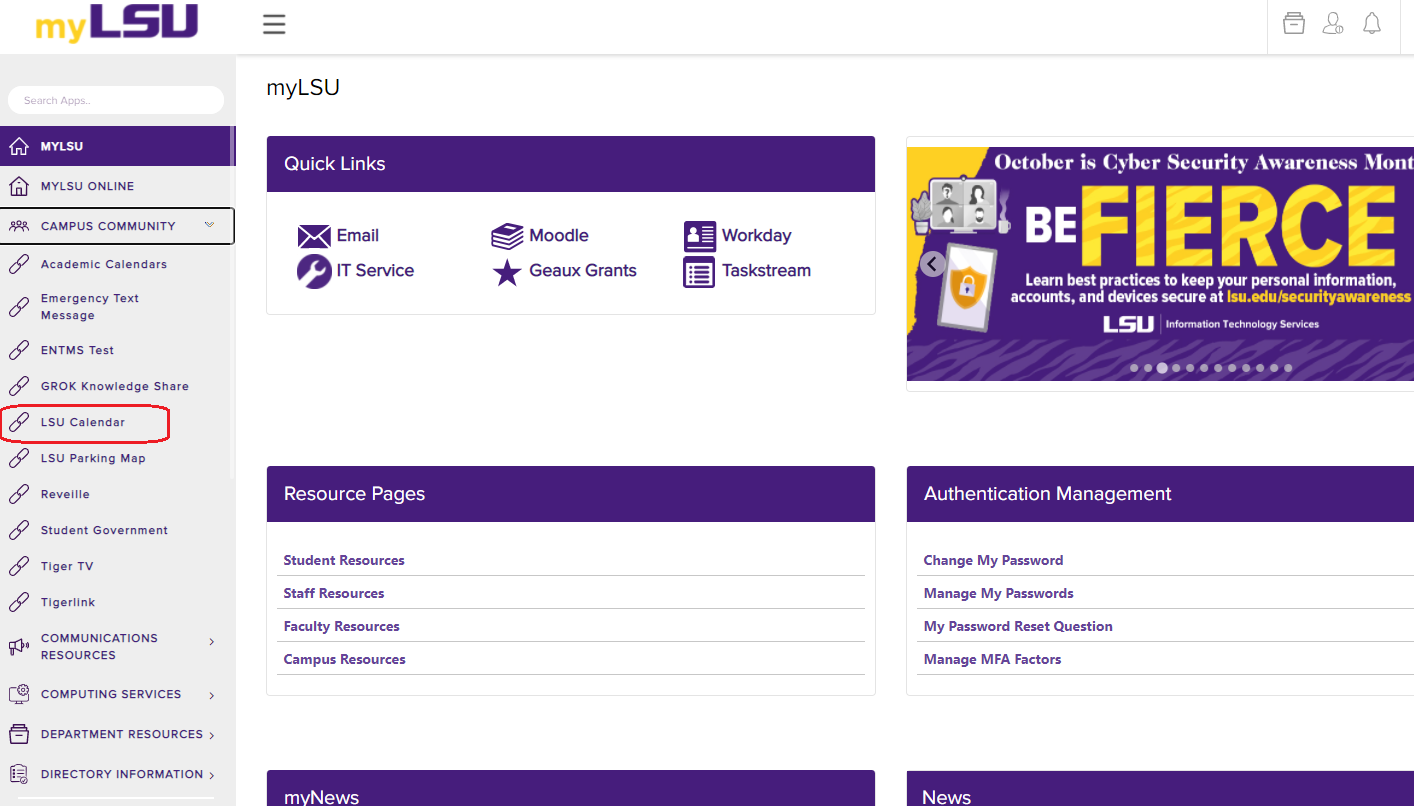The width and height of the screenshot is (1414, 806).
Task: Expand Communications Resources chevron
Action: 212,642
